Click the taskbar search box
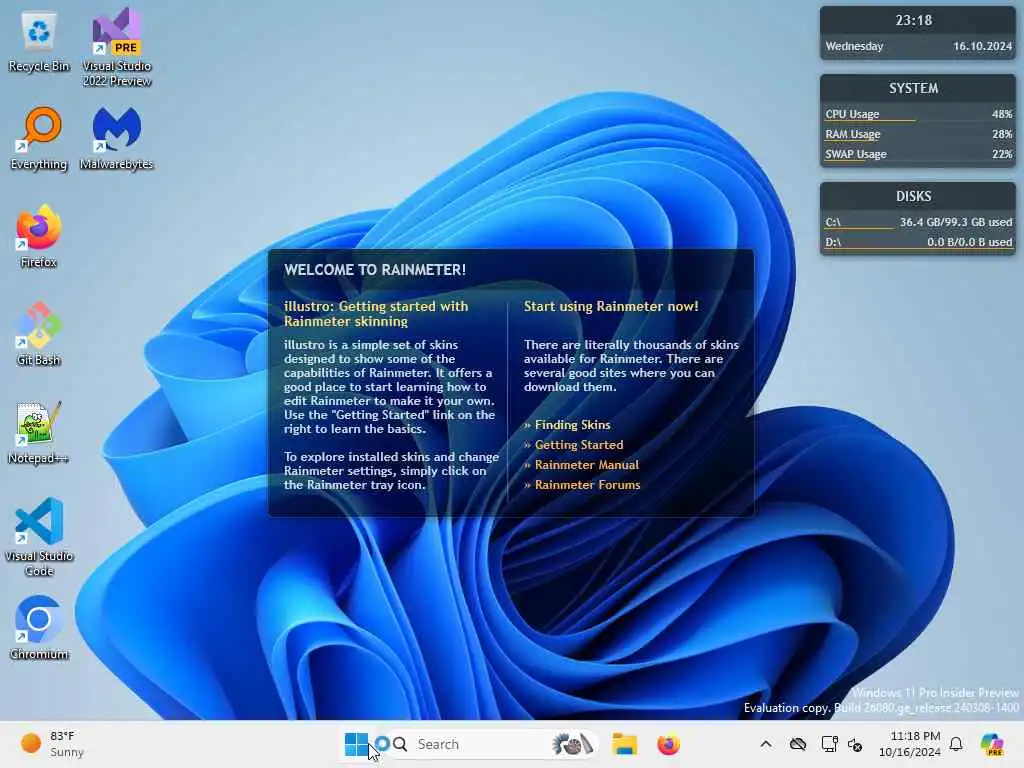 click(494, 744)
